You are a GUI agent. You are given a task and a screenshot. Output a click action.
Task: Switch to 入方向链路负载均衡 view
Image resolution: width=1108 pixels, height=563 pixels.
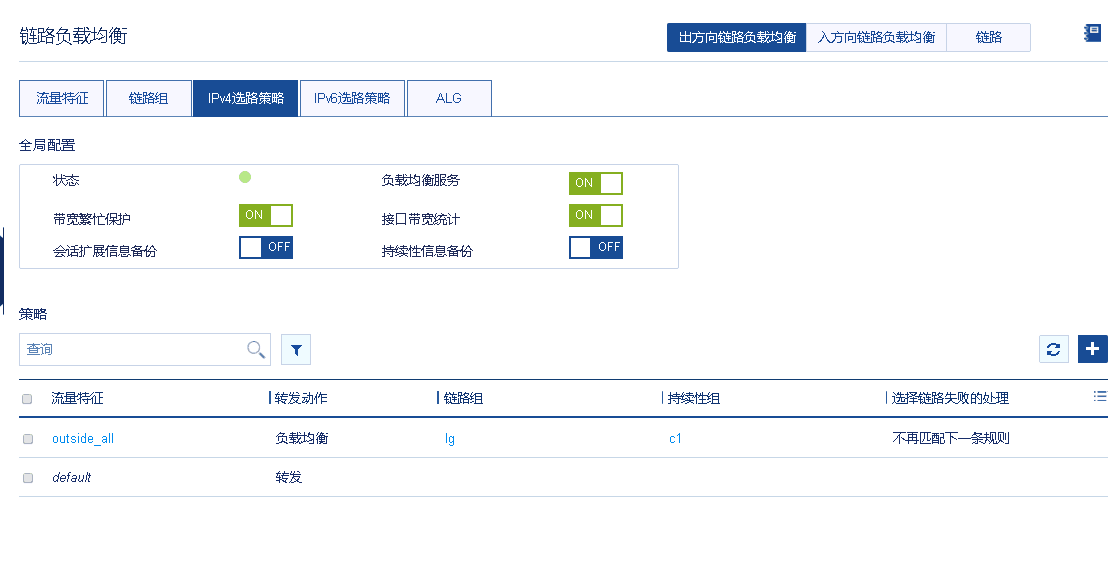876,37
